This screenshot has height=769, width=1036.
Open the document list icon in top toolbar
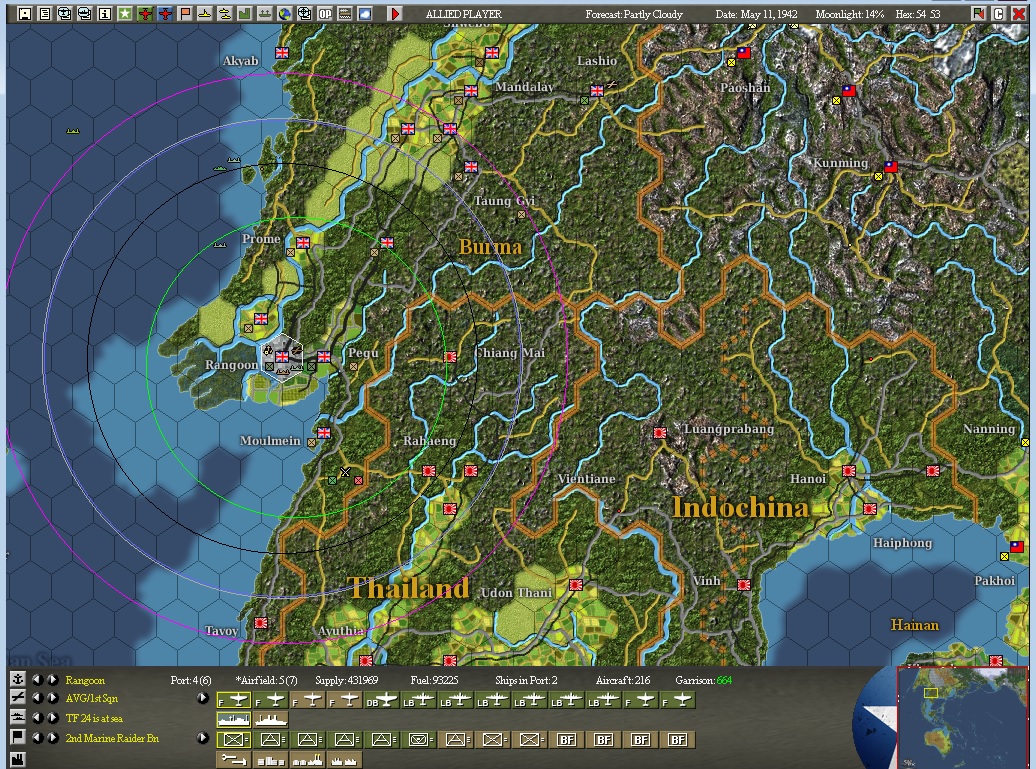44,13
